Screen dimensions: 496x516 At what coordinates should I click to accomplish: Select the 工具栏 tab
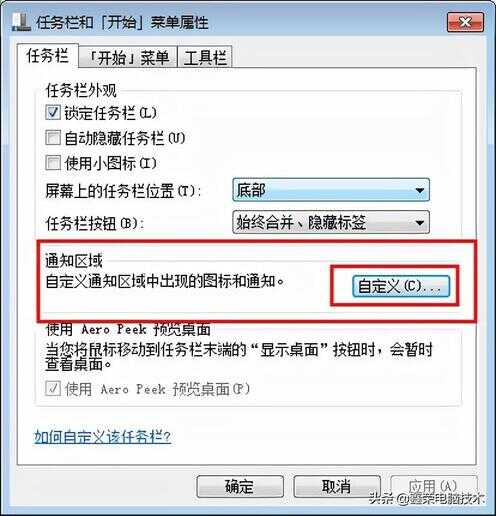[205, 57]
